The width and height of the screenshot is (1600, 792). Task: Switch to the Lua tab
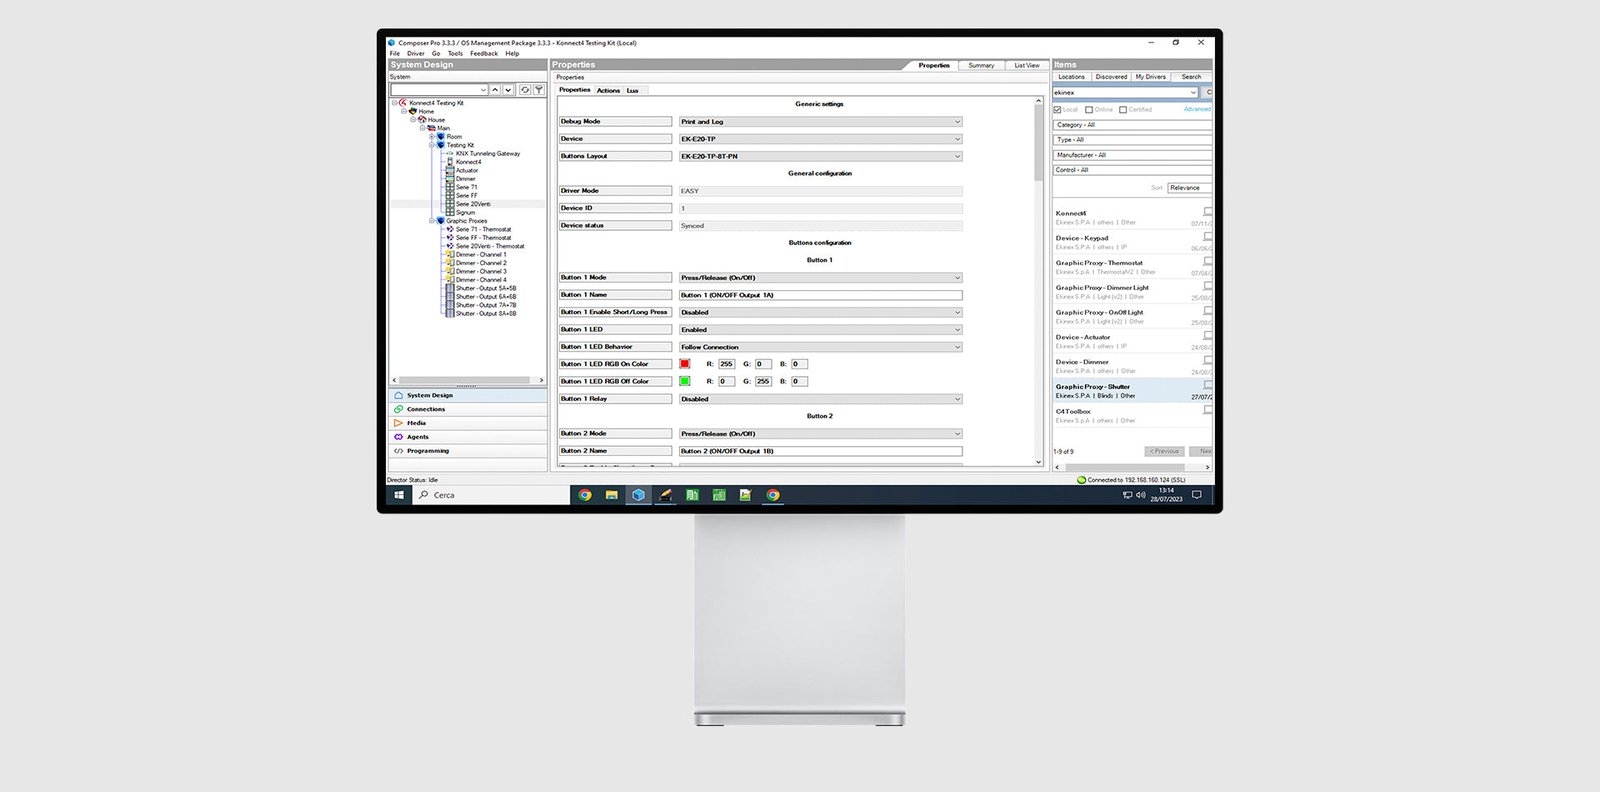[633, 90]
